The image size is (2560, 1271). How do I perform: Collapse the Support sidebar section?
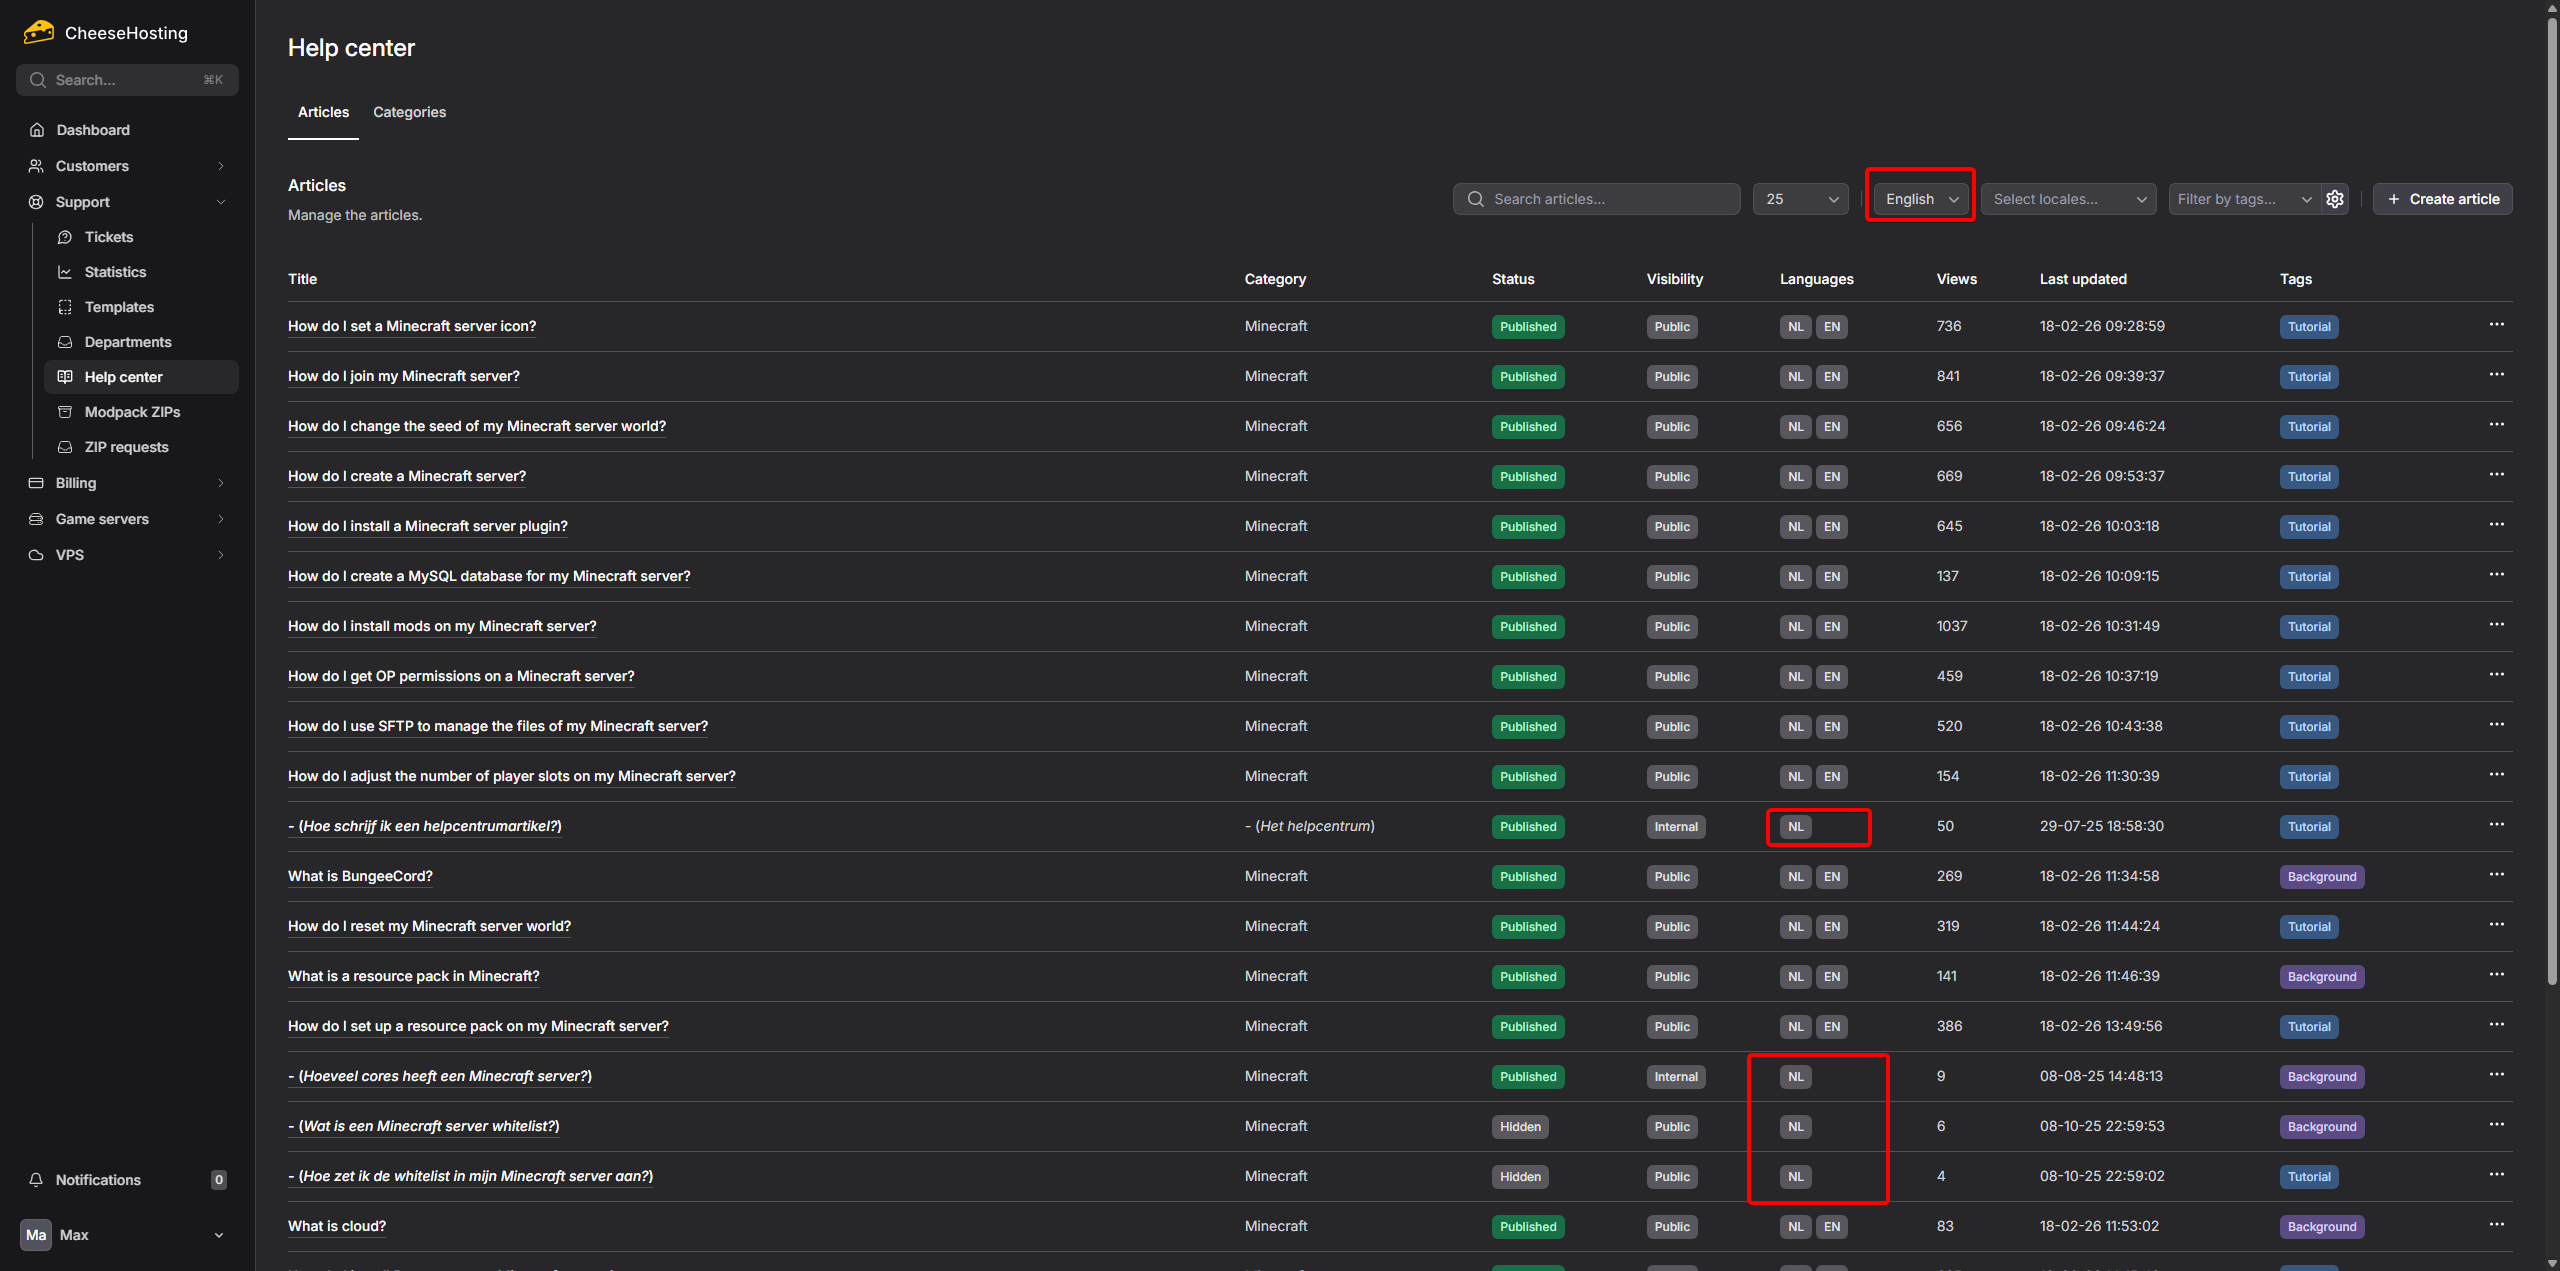220,202
